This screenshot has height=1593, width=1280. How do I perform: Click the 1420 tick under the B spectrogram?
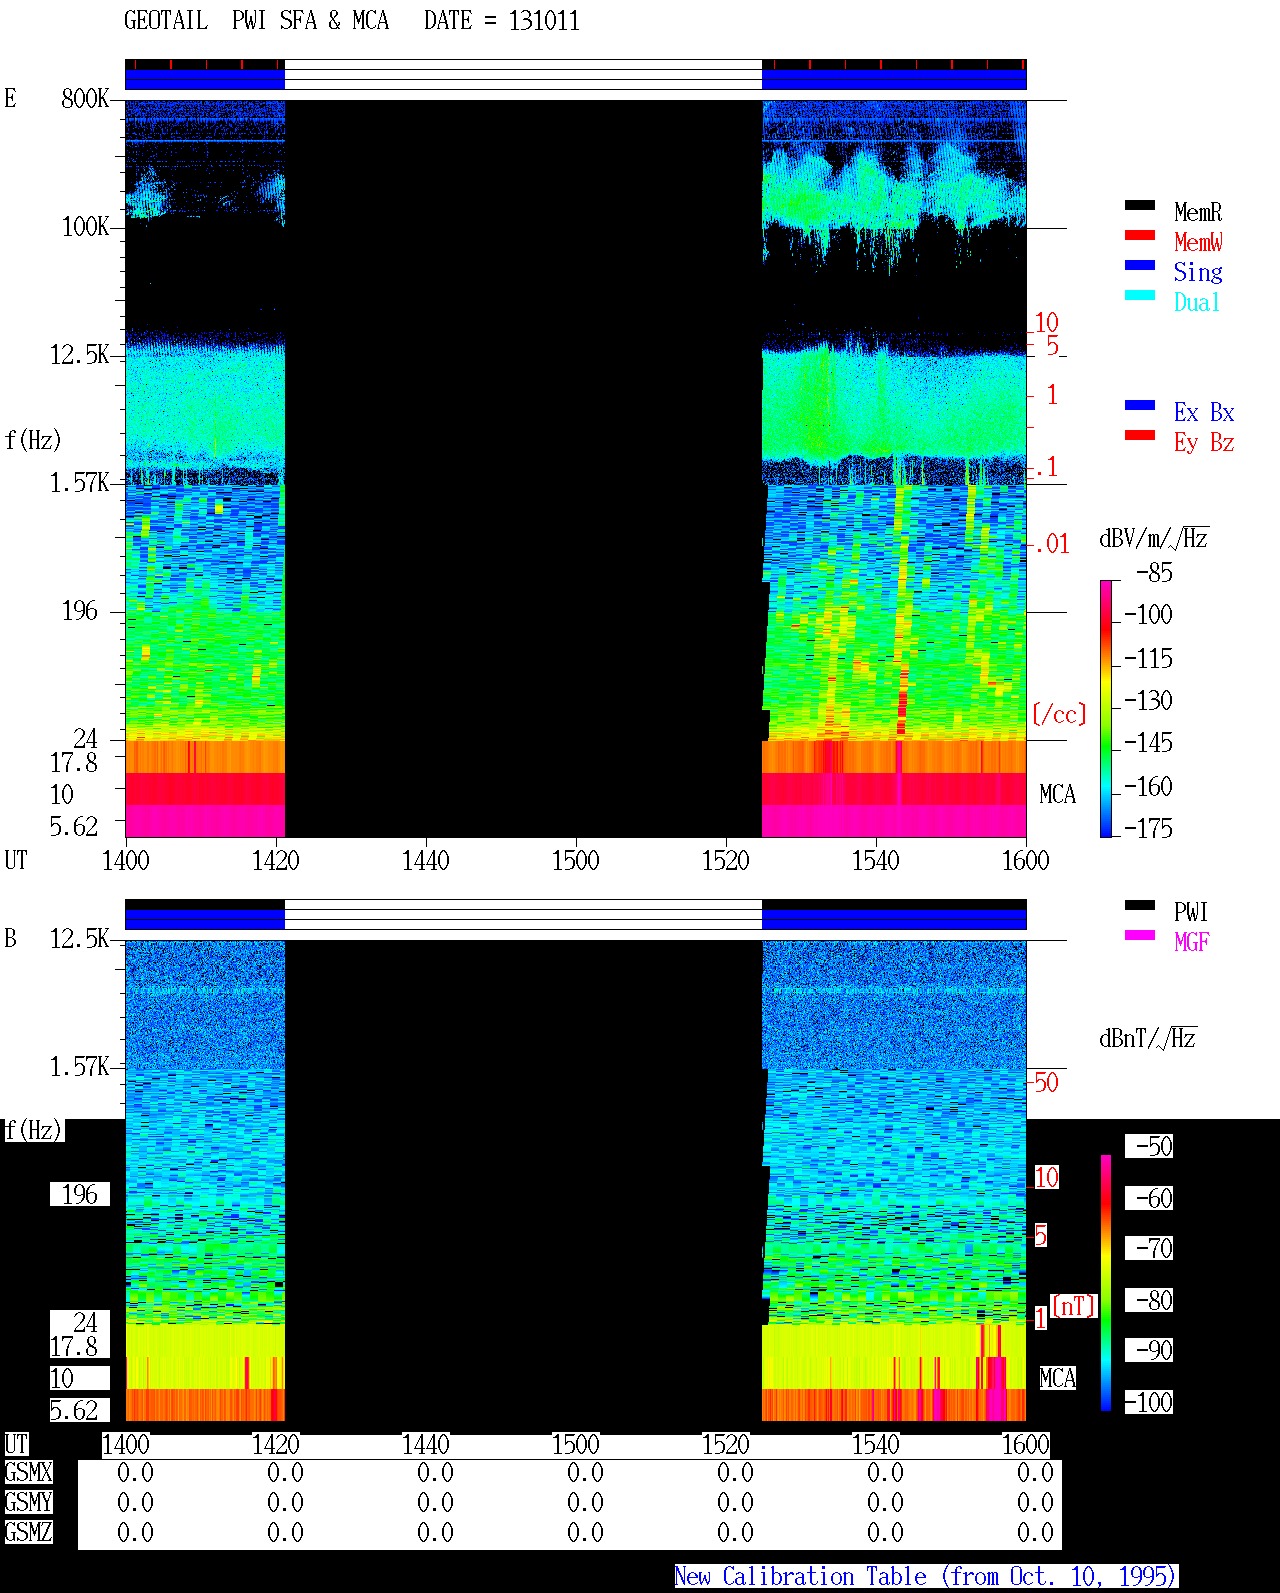tap(276, 1444)
